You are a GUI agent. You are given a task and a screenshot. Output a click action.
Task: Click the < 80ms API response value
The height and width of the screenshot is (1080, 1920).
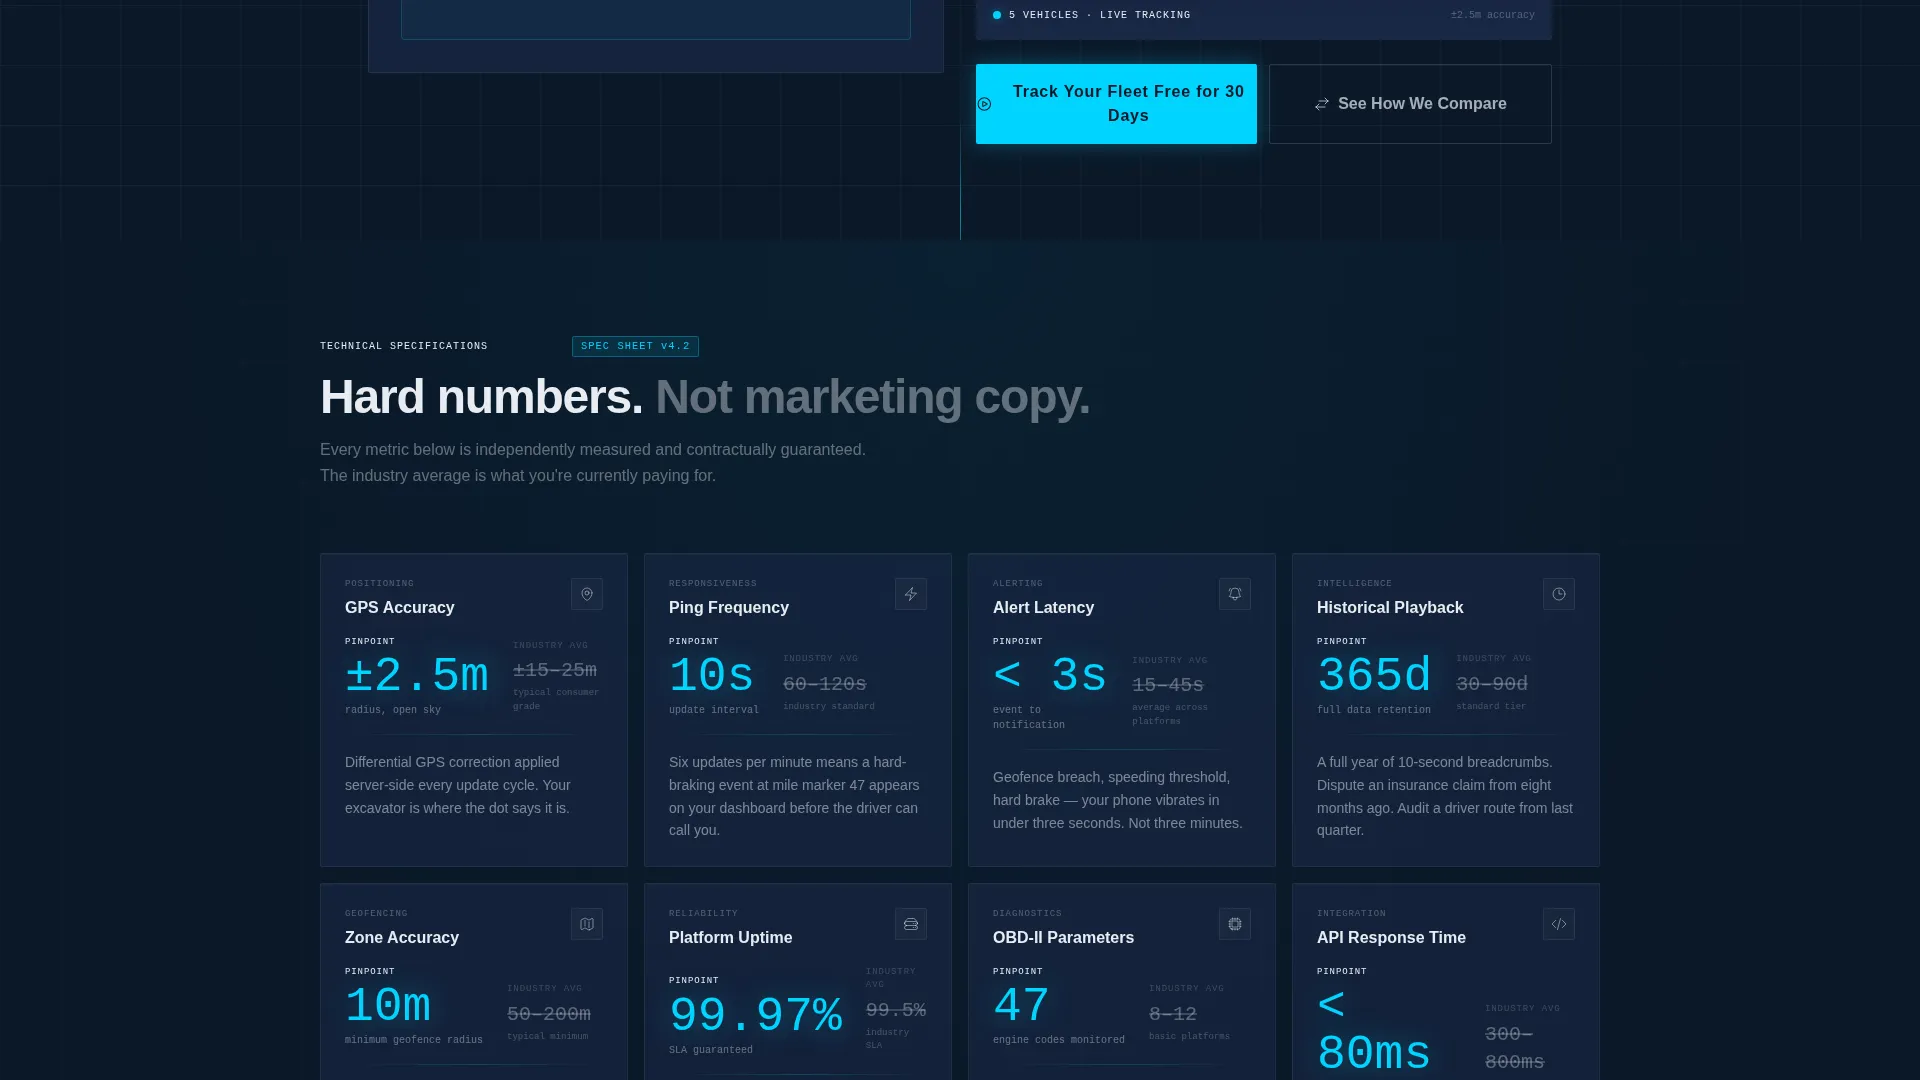[1374, 1030]
